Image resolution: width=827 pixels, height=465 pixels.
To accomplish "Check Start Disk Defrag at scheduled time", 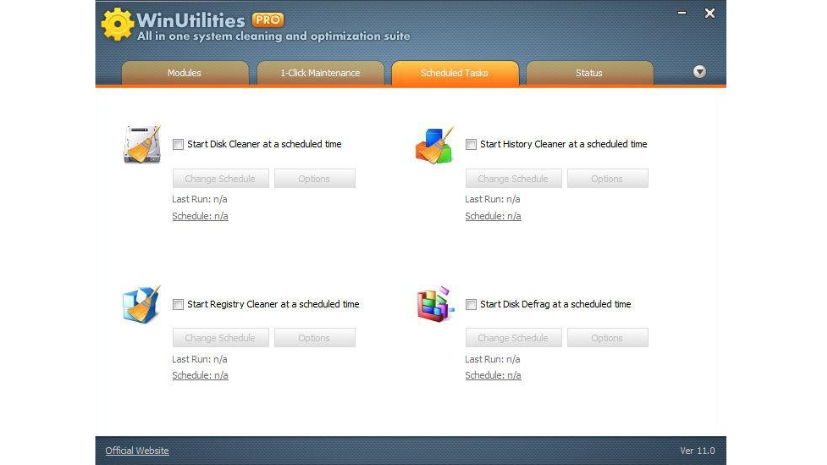I will 471,304.
